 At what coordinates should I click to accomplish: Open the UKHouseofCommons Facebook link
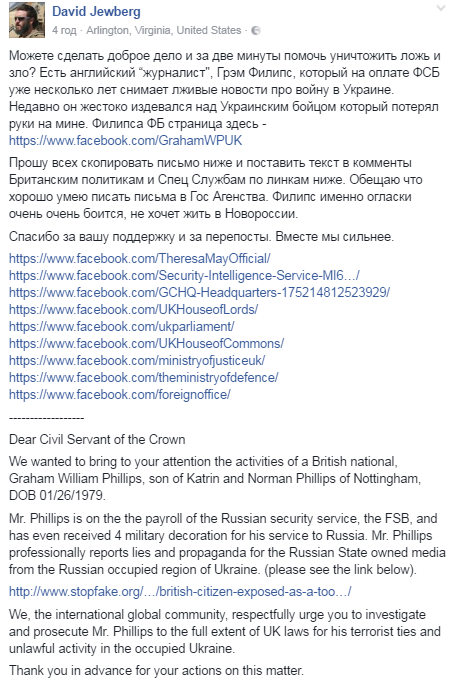(146, 343)
